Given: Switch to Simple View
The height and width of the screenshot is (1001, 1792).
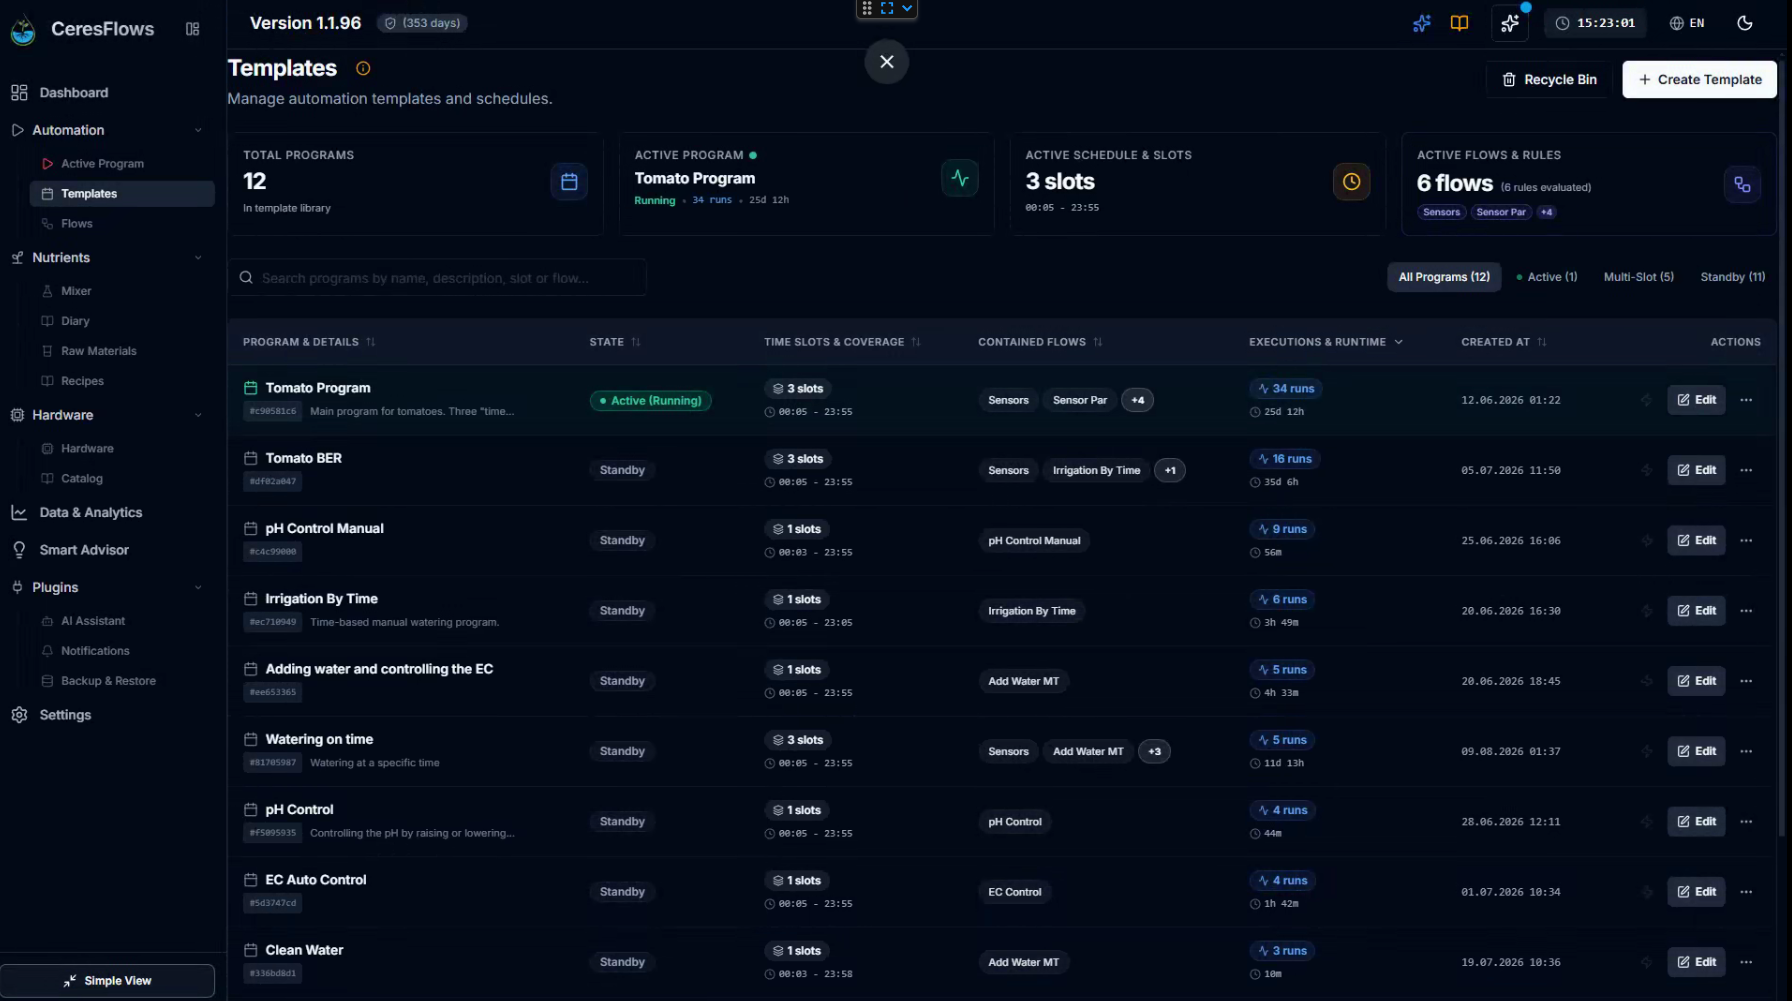Looking at the screenshot, I should click(x=107, y=981).
